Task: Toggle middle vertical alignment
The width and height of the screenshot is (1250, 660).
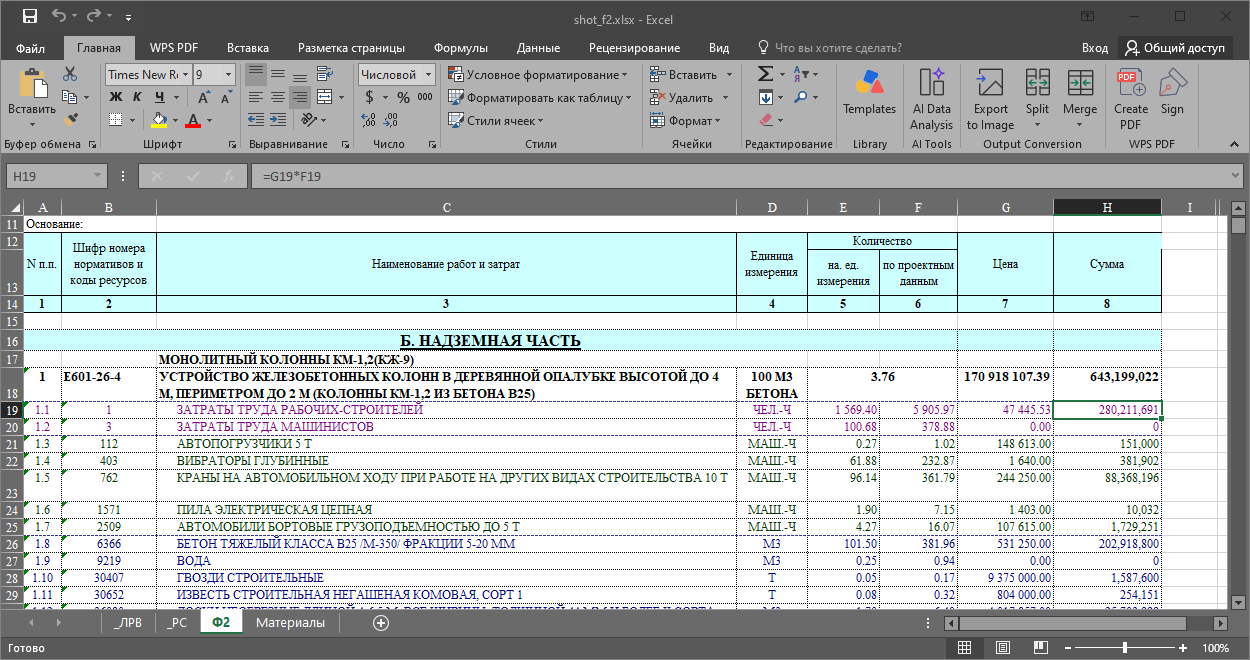Action: [x=277, y=74]
